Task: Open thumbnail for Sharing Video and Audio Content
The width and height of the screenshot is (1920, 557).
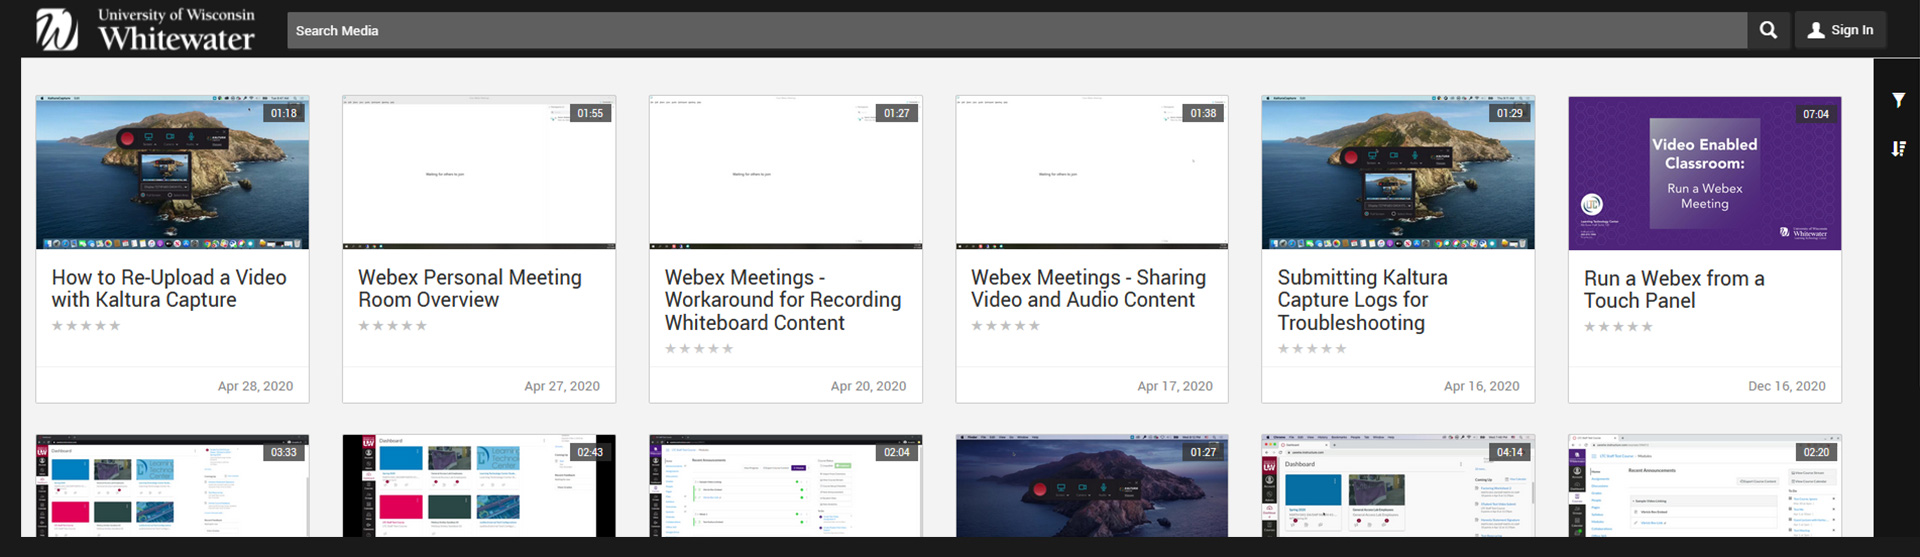Action: pyautogui.click(x=1092, y=172)
